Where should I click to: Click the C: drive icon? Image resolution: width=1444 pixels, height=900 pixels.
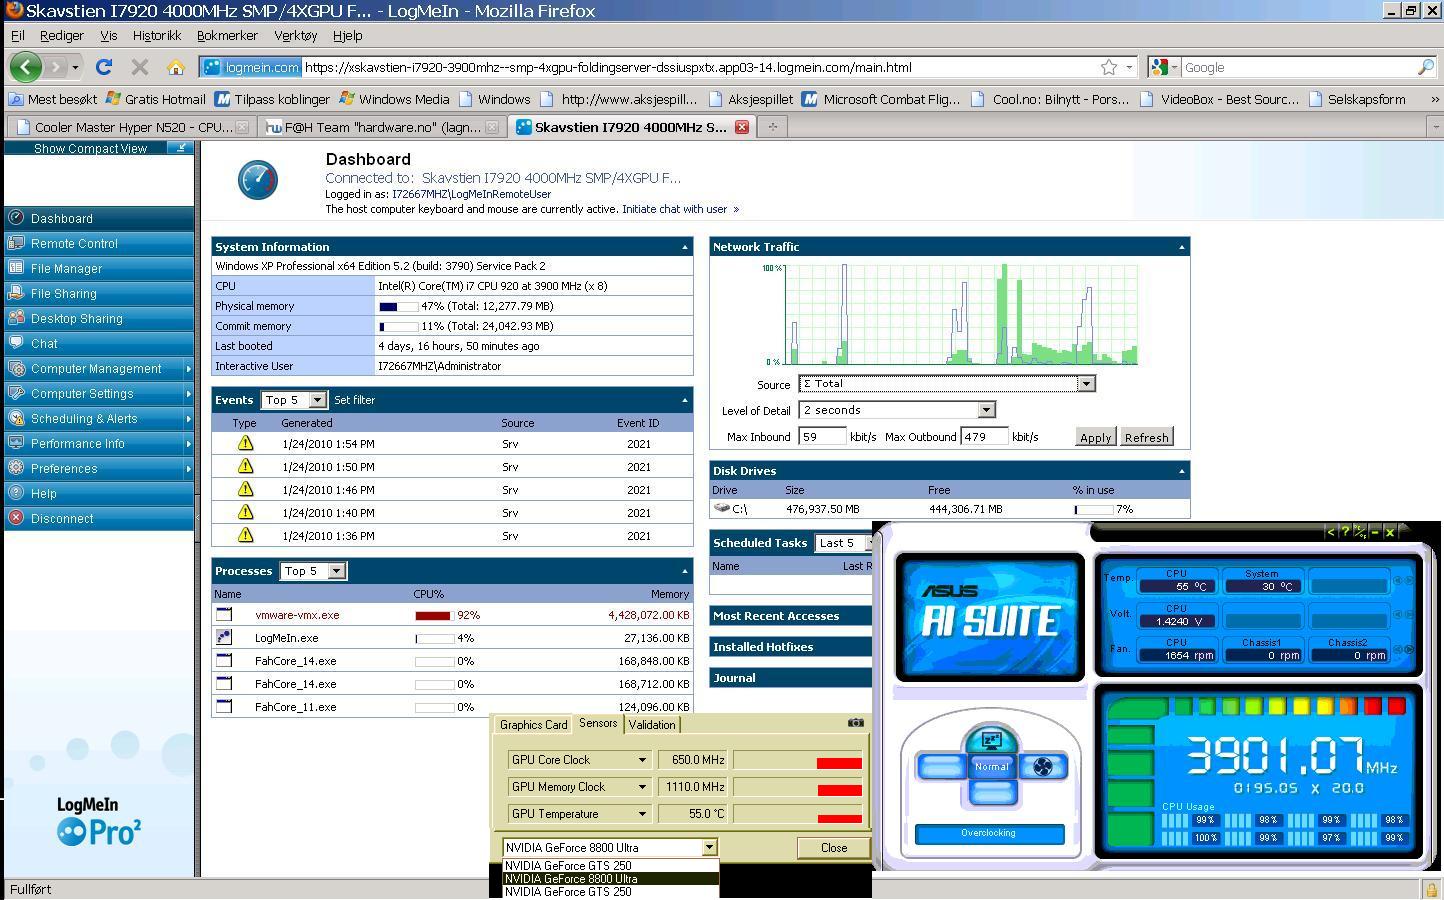pos(722,508)
